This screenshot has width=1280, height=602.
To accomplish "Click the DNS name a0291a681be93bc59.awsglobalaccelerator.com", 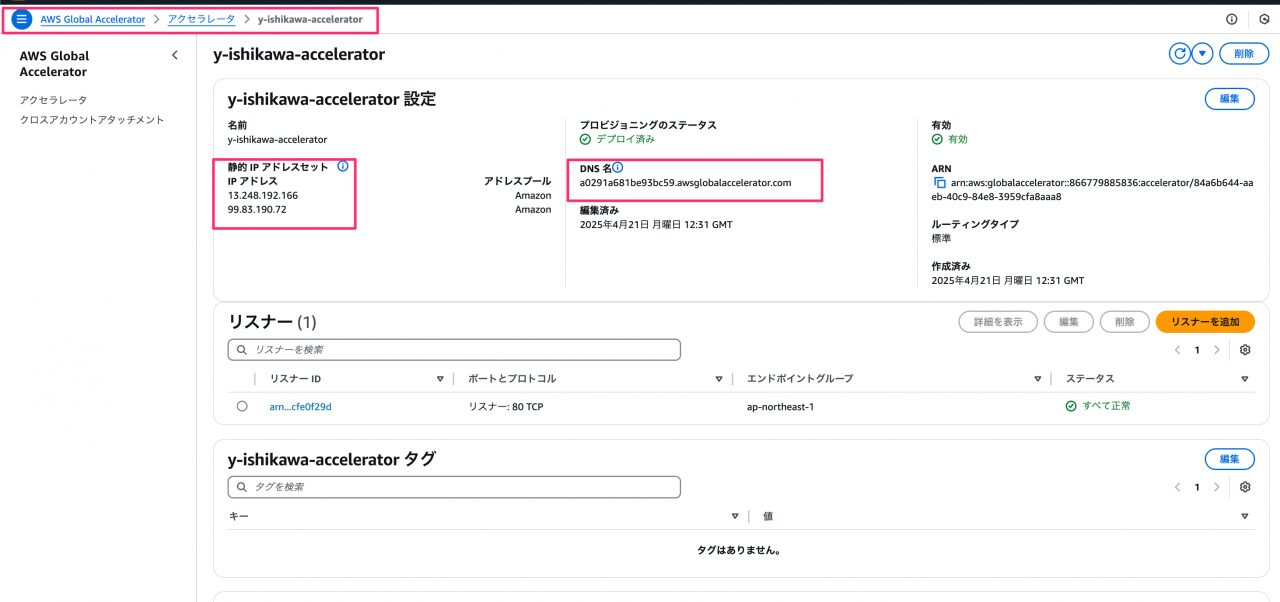I will click(685, 183).
